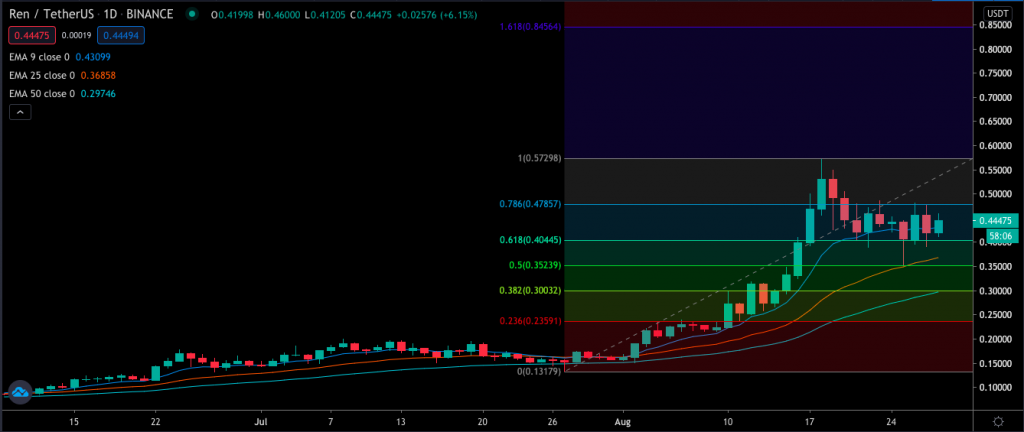
Task: Click the Aug label on time axis
Action: pos(624,422)
